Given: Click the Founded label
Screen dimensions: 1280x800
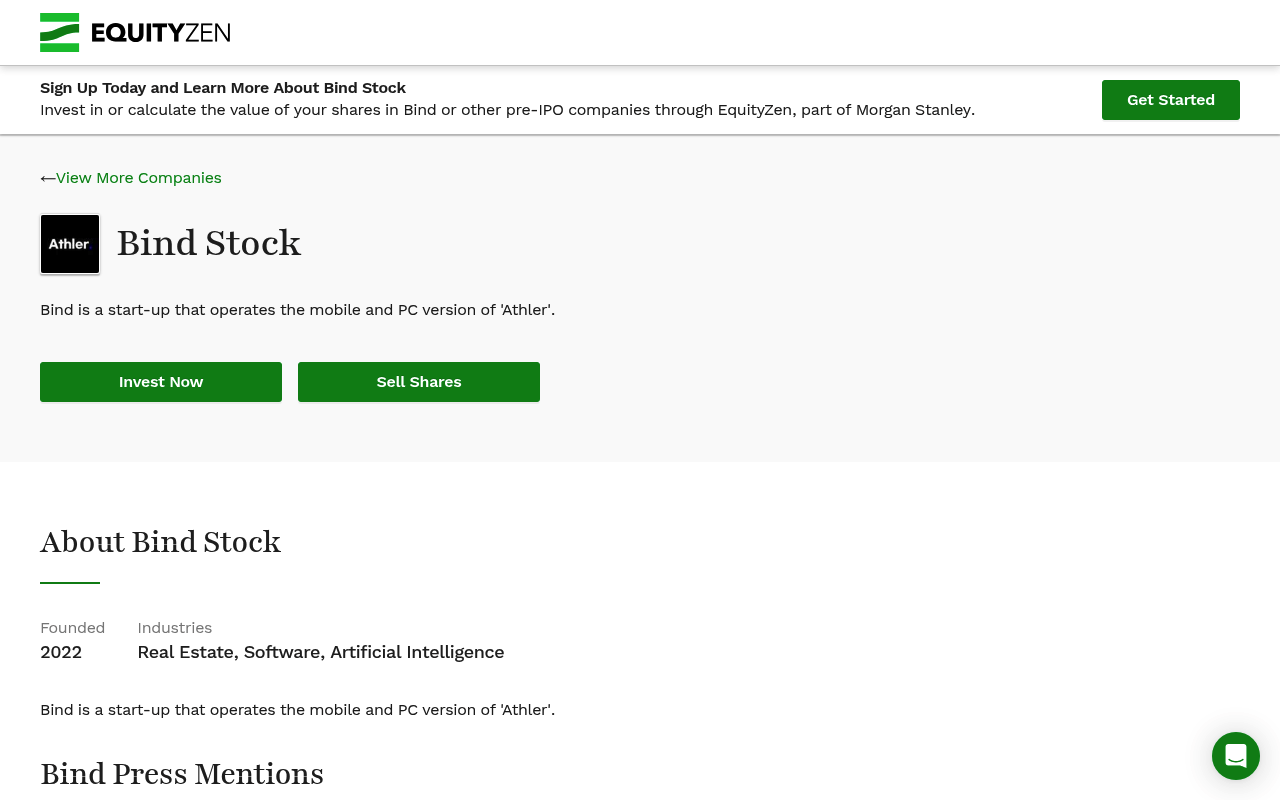Looking at the screenshot, I should 73,628.
